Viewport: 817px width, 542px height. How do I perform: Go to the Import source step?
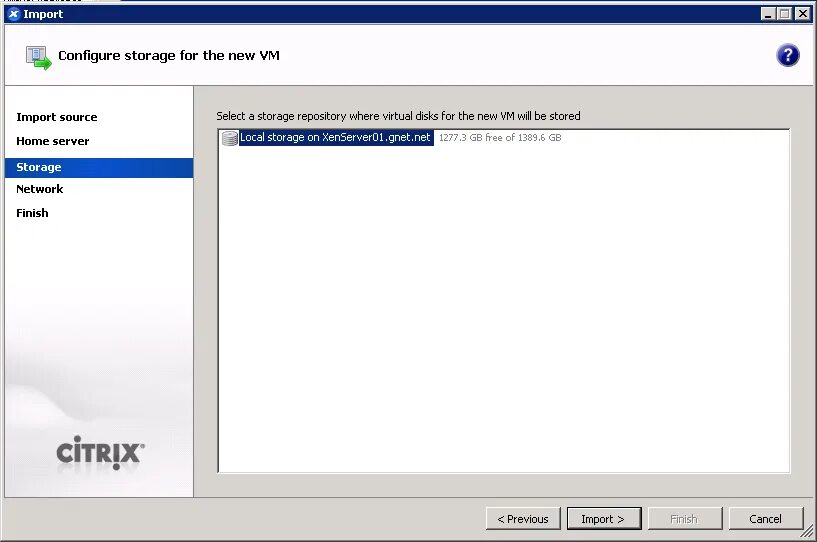pos(57,117)
